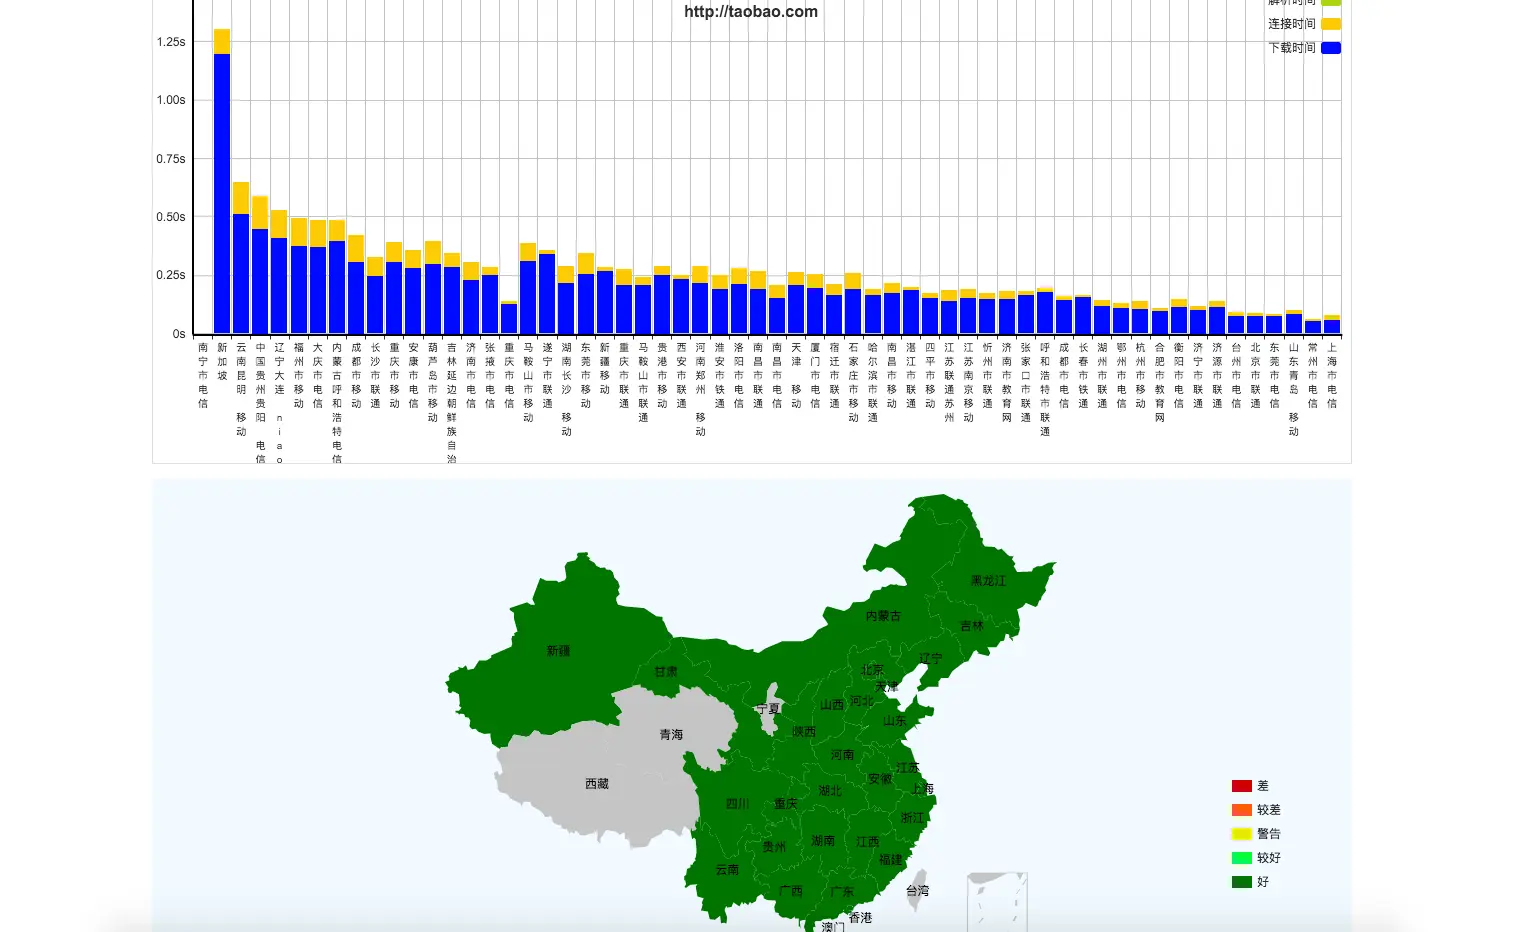Select 湖南 province on the map
This screenshot has height=932, width=1518.
[x=823, y=841]
